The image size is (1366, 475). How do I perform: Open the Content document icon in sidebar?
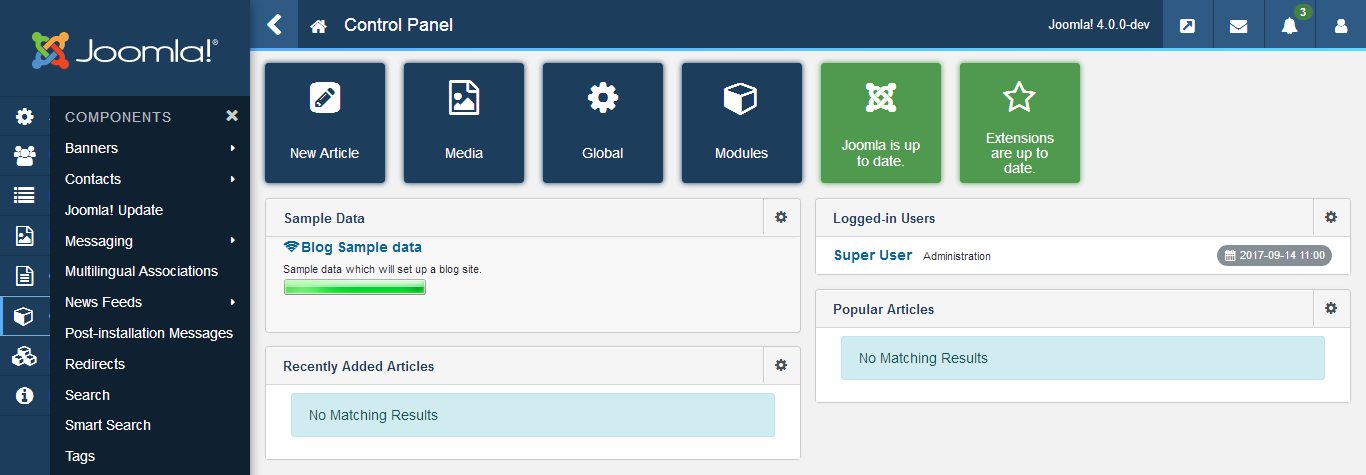point(25,276)
